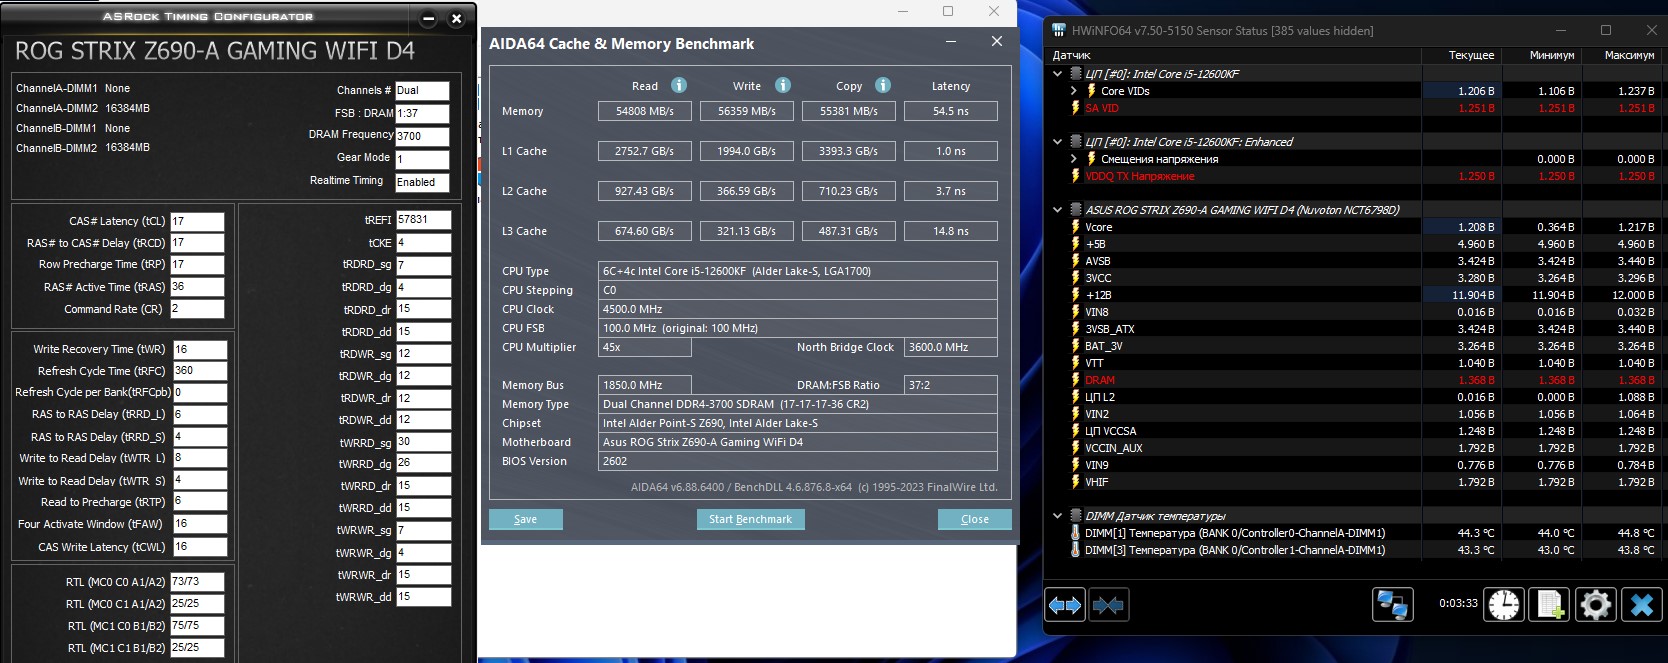Click lightning icon beside VDDQ TX row

point(1076,176)
